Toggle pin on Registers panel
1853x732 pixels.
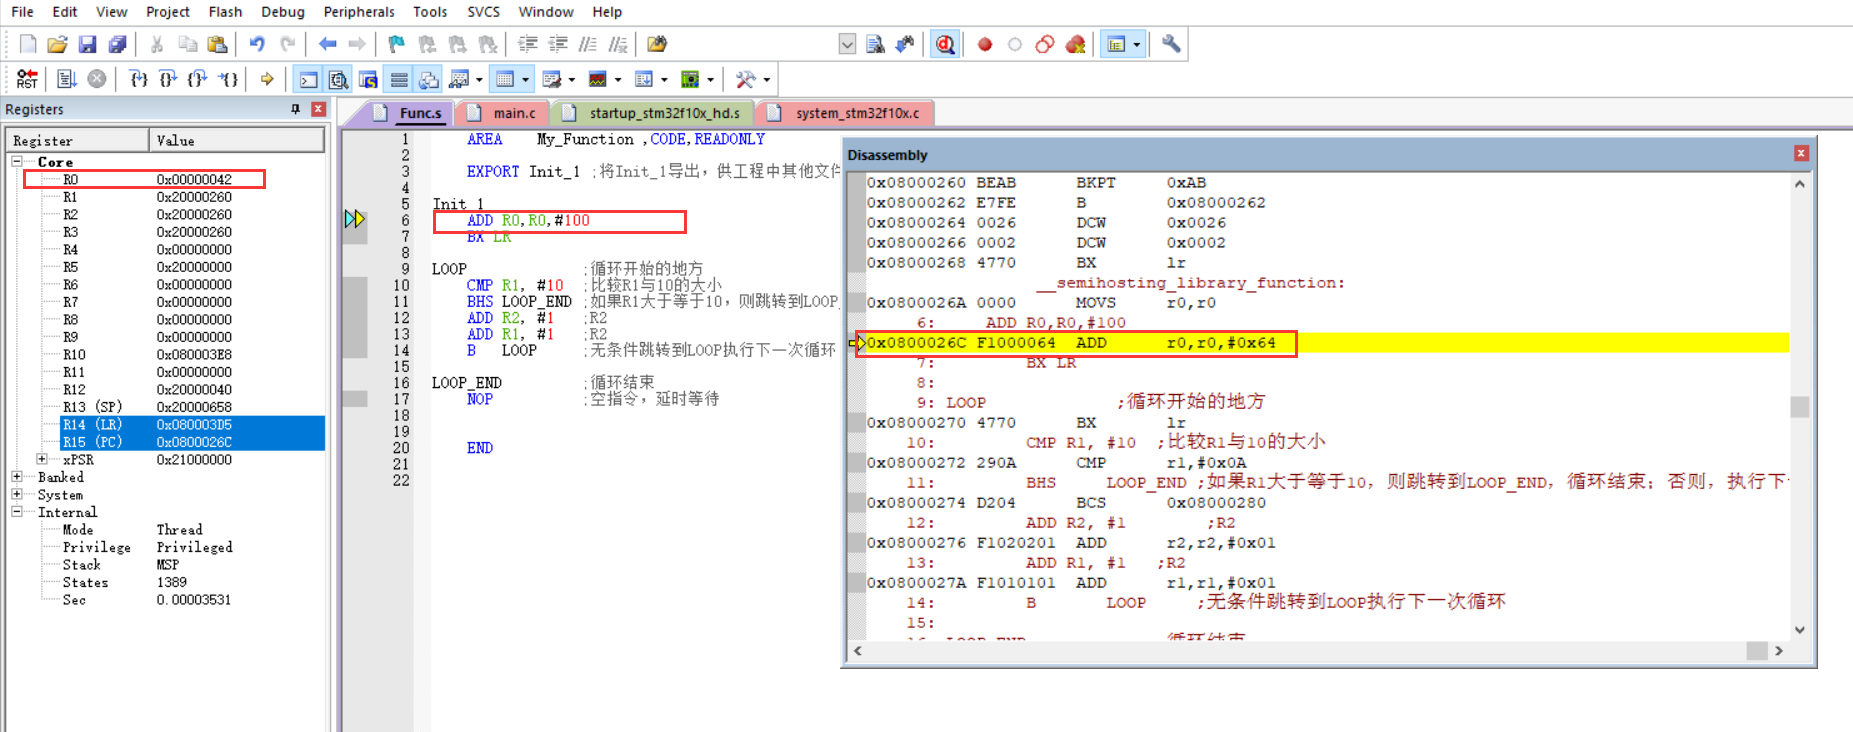click(x=295, y=109)
